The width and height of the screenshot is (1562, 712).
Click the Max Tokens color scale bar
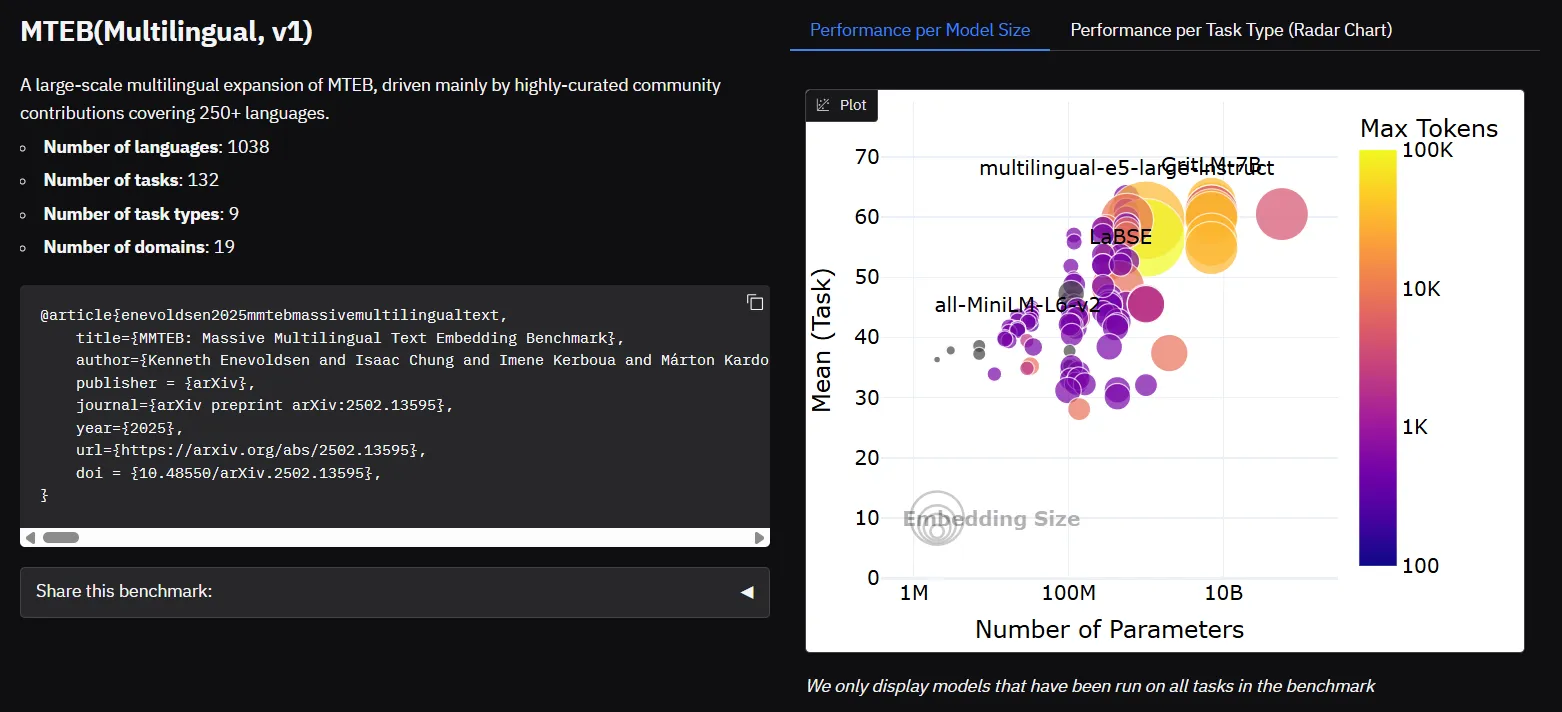click(x=1378, y=358)
